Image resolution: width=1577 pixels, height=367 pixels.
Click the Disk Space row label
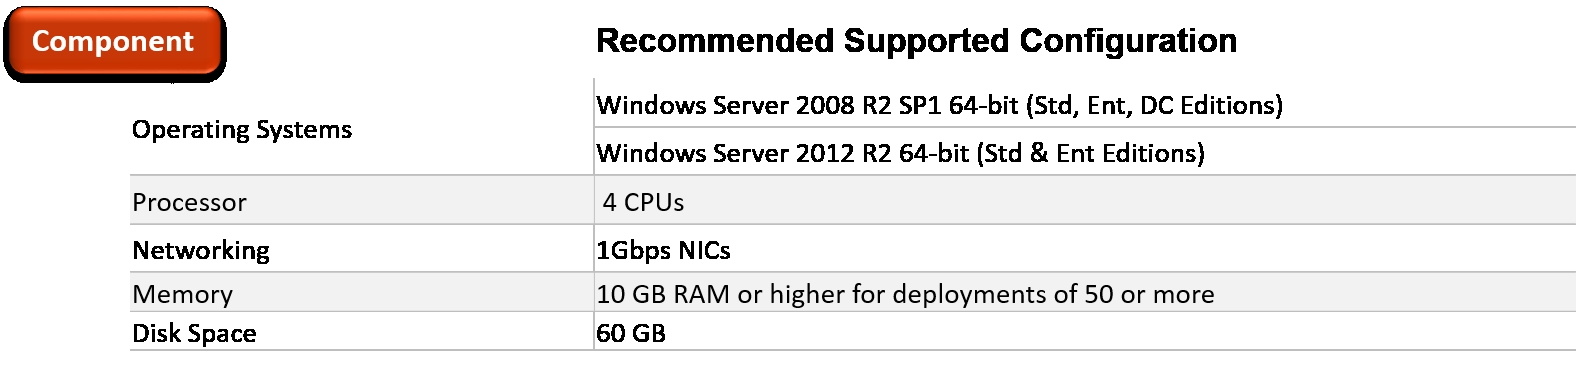(x=194, y=333)
